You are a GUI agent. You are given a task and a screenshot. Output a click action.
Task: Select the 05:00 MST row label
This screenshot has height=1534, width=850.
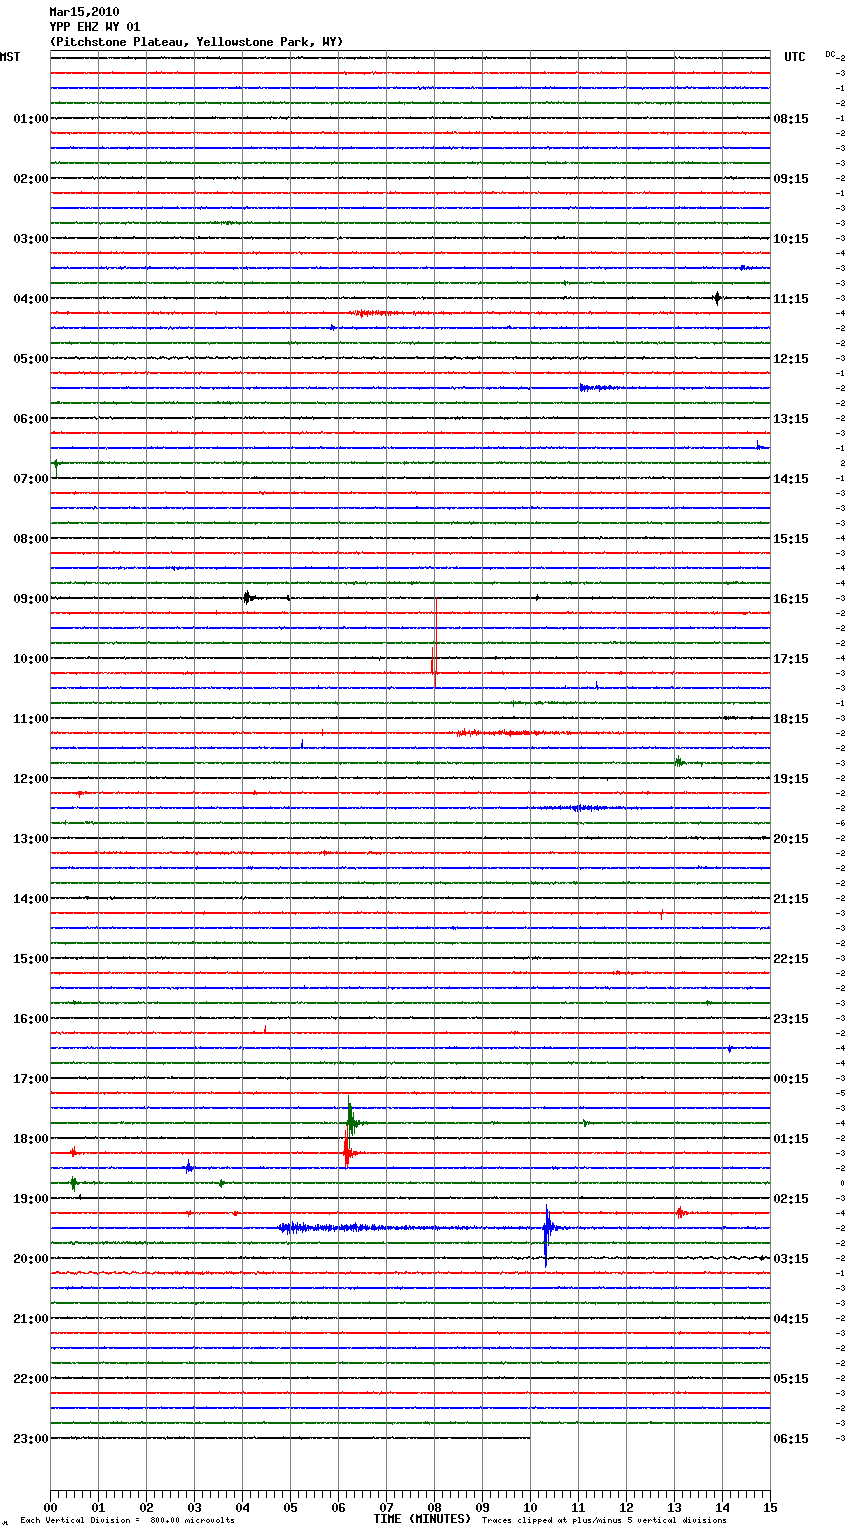(31, 359)
